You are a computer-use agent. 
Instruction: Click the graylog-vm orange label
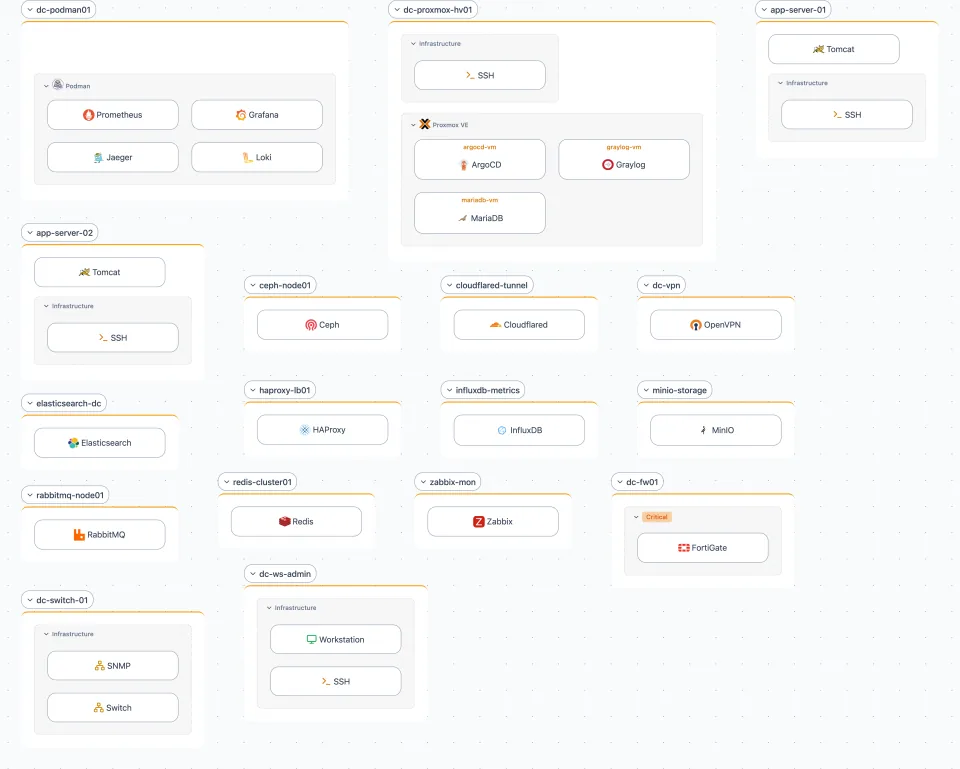coord(624,147)
